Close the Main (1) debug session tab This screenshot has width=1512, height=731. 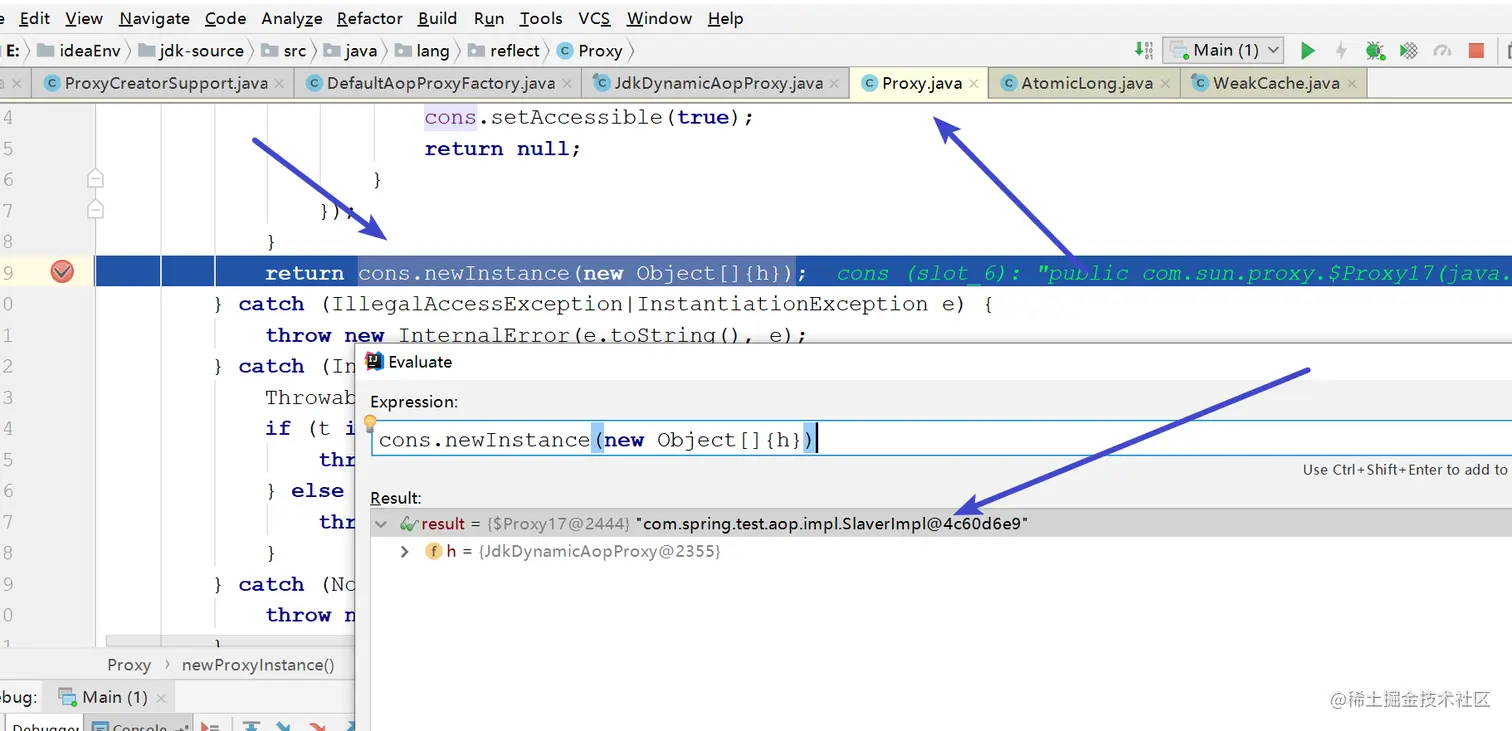[x=163, y=697]
